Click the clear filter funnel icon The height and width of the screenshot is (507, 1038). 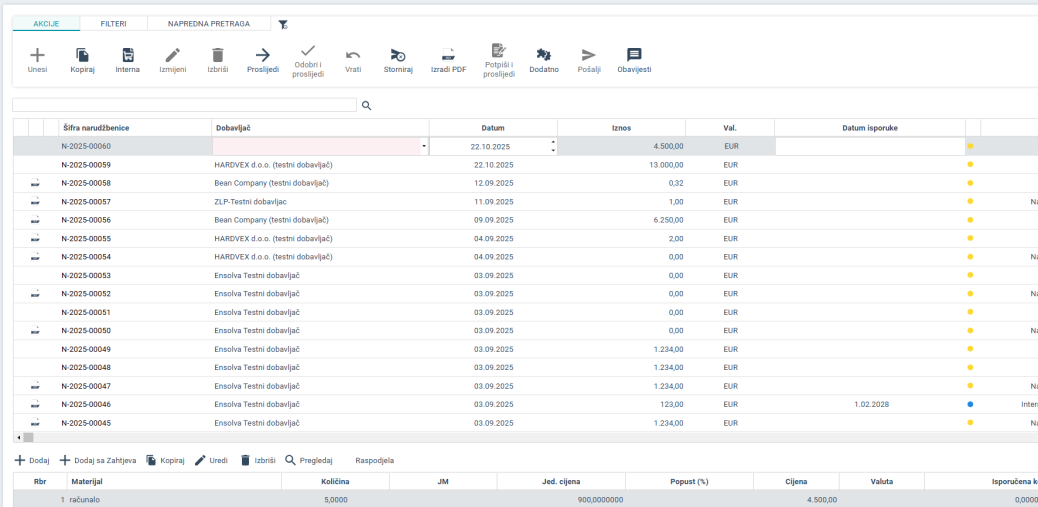[x=283, y=24]
